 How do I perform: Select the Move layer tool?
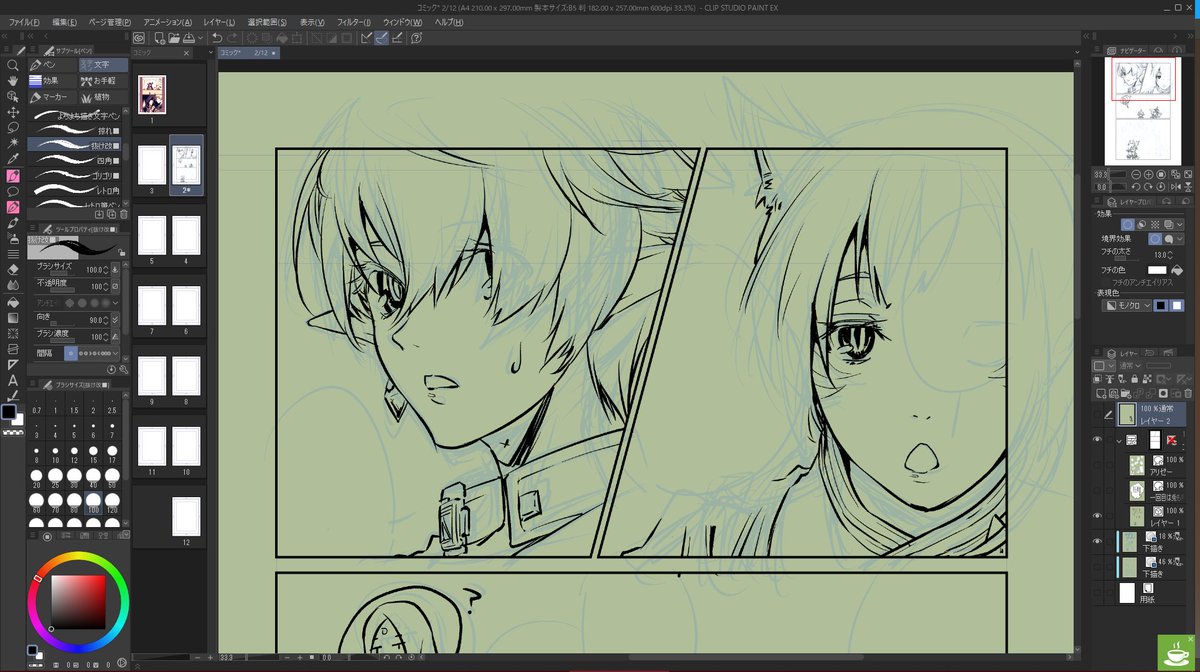pos(13,112)
